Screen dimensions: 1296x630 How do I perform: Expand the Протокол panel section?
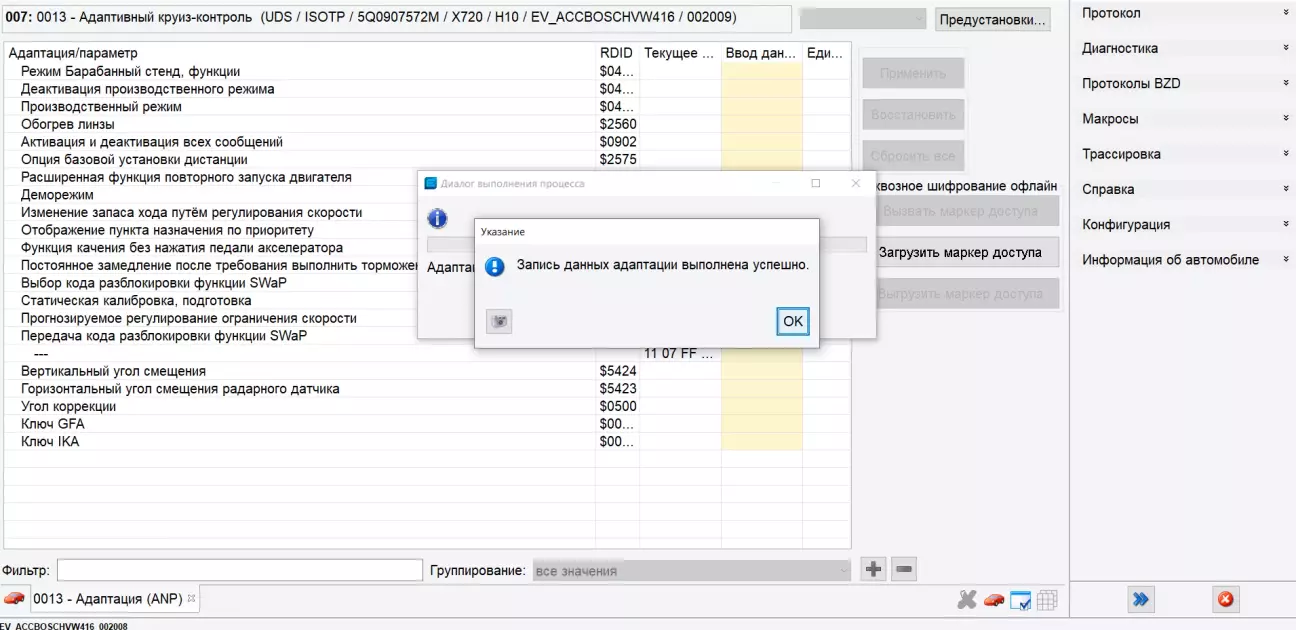(1182, 13)
